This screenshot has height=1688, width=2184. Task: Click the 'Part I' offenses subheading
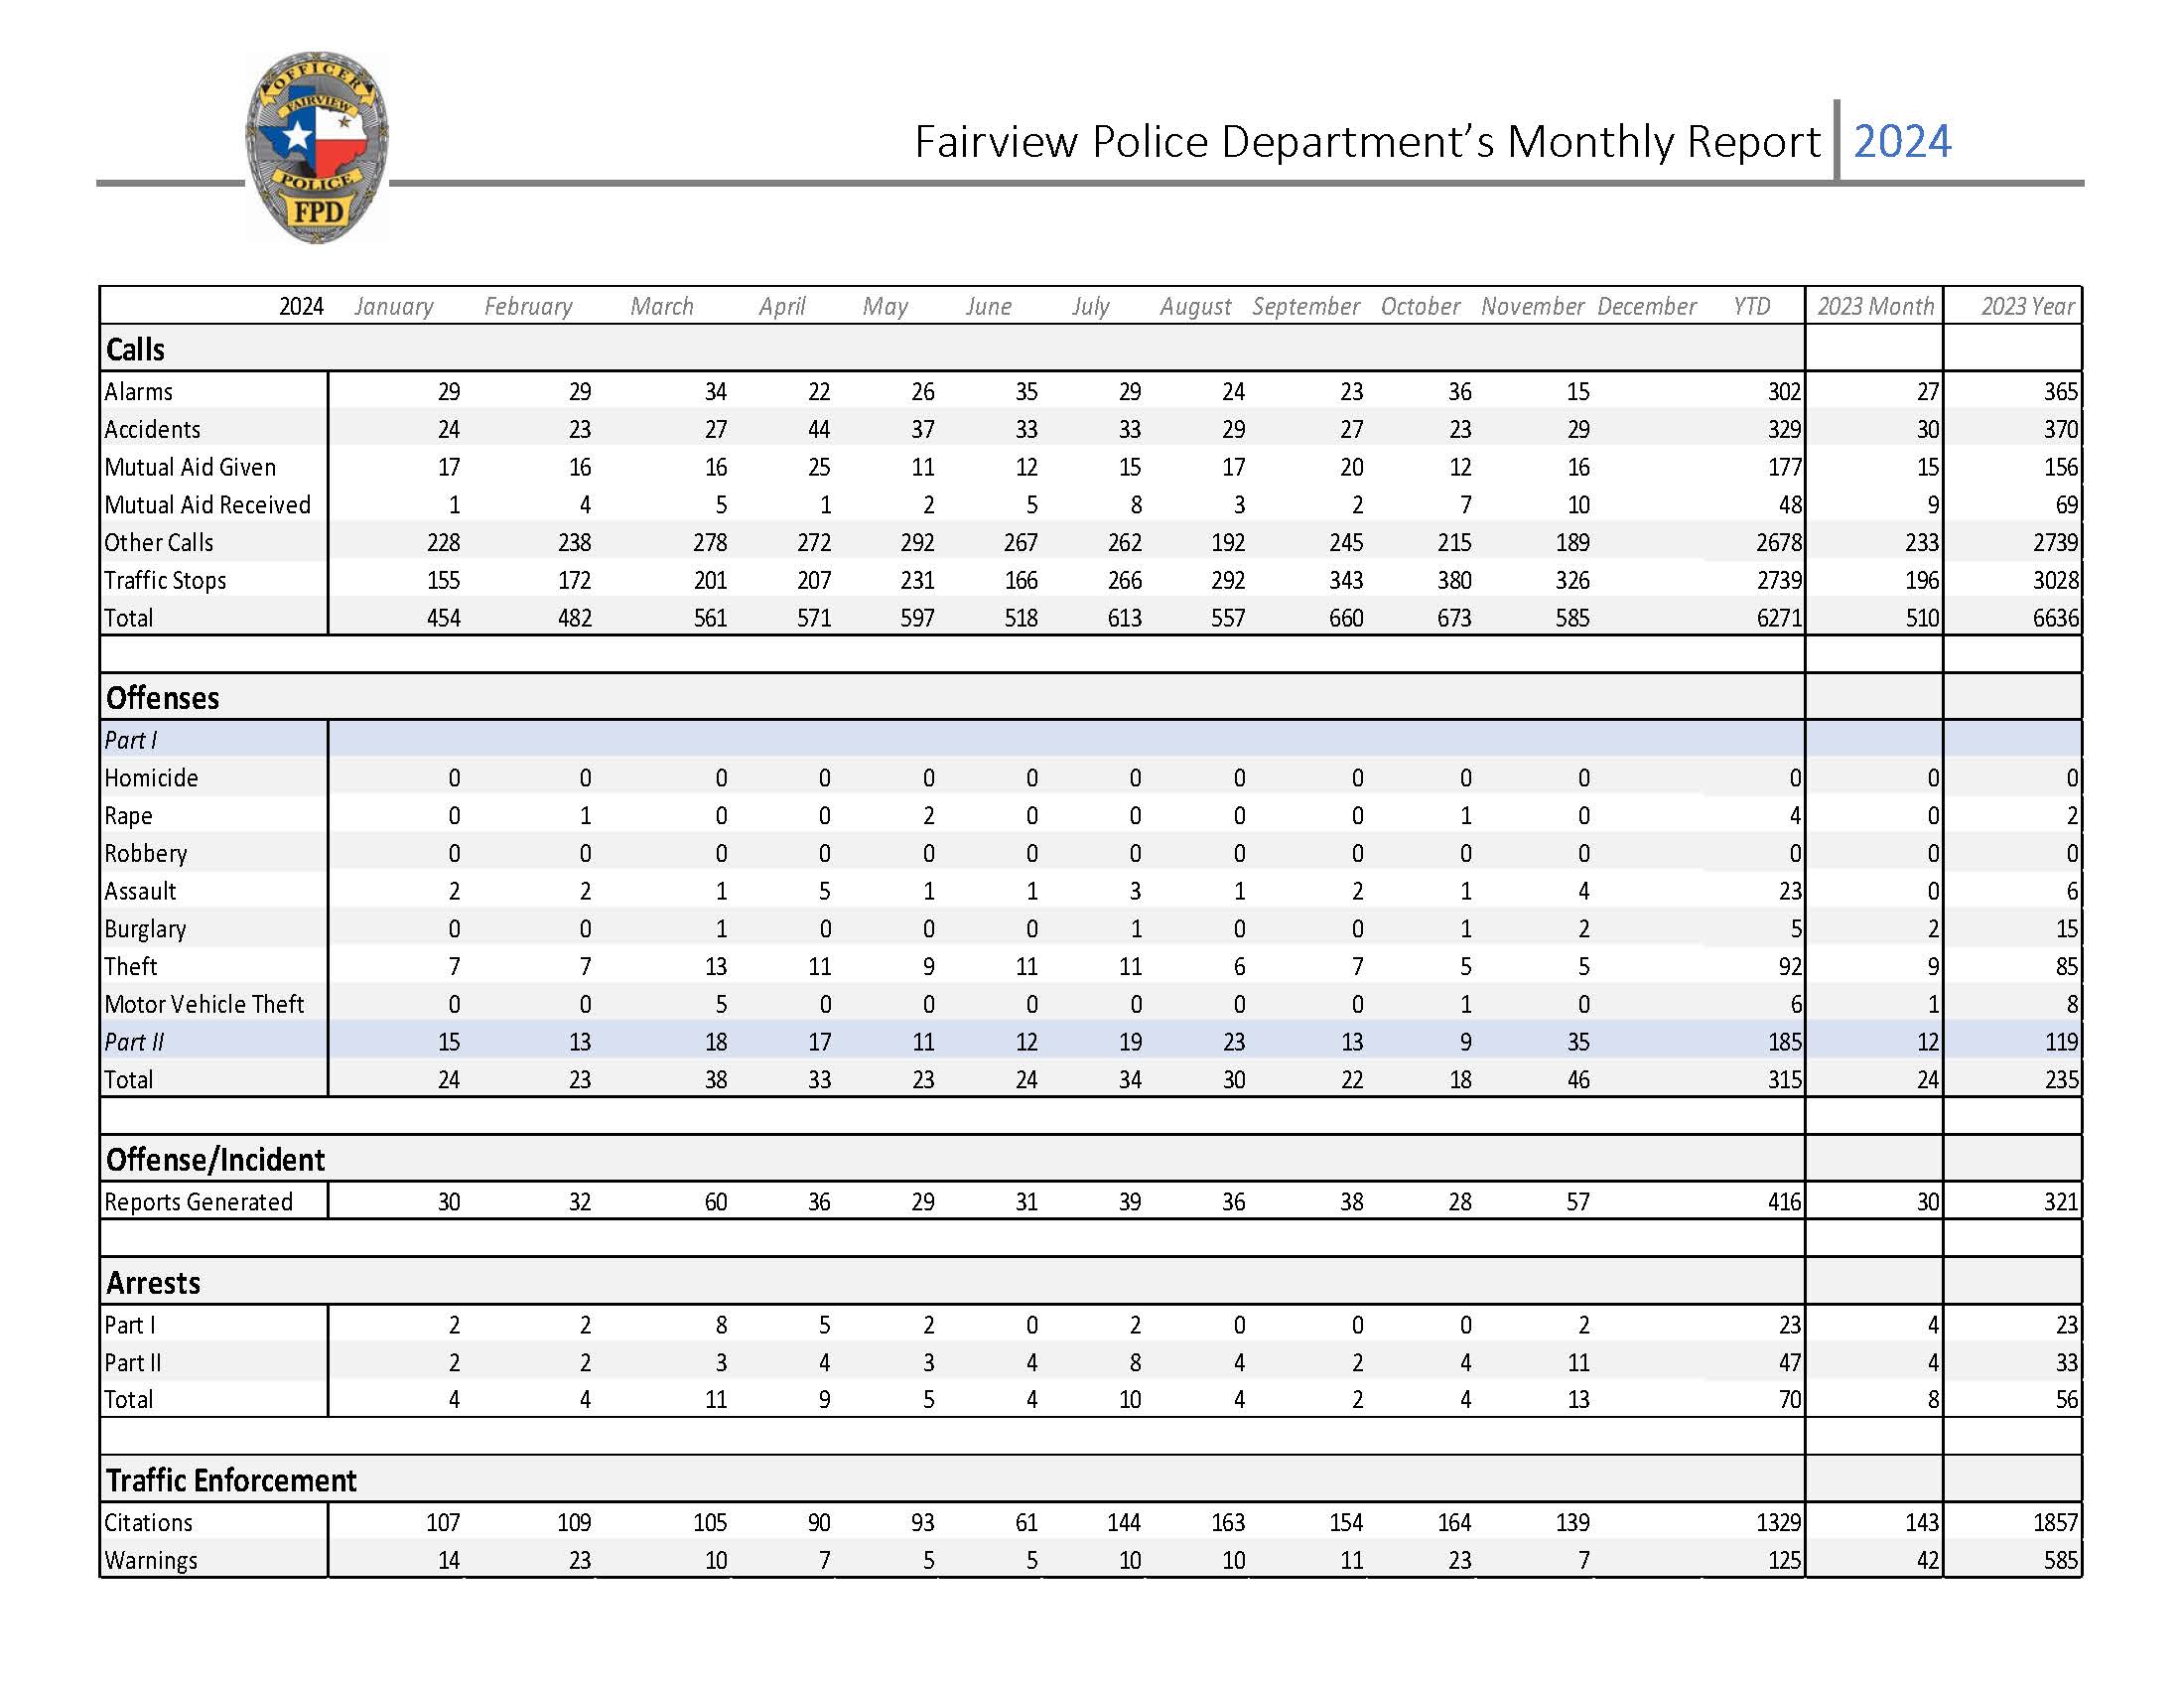130,740
